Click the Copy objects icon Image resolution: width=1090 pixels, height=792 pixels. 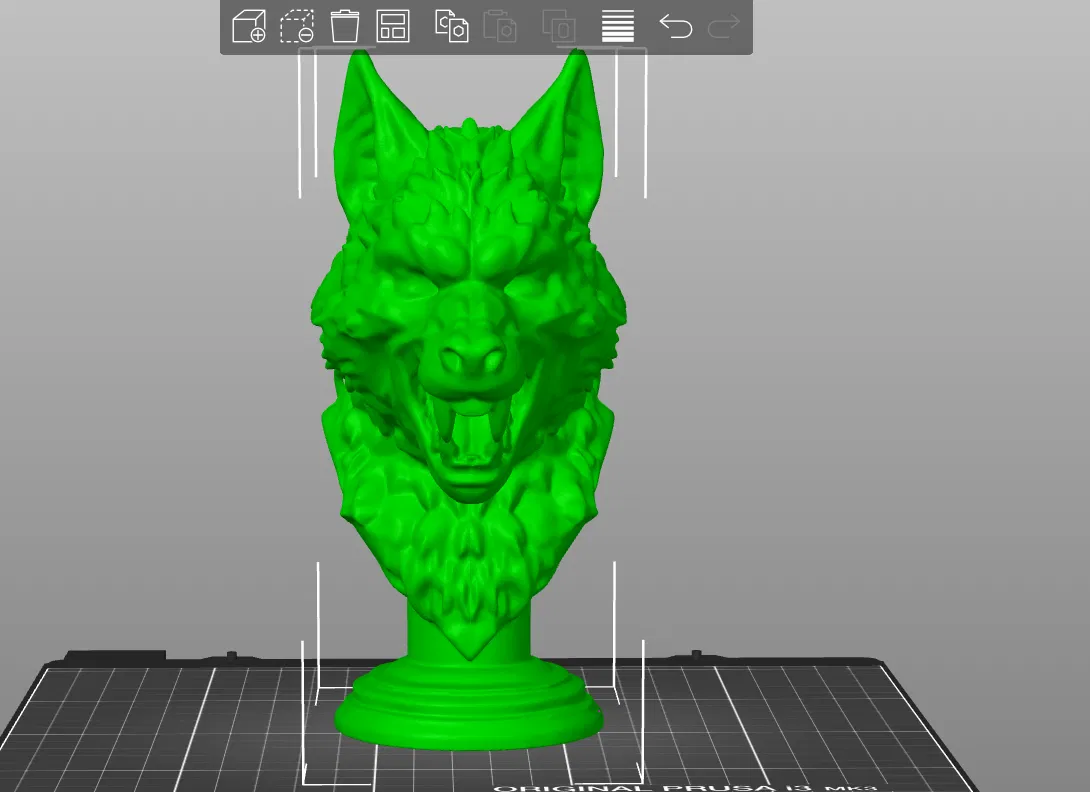coord(451,26)
